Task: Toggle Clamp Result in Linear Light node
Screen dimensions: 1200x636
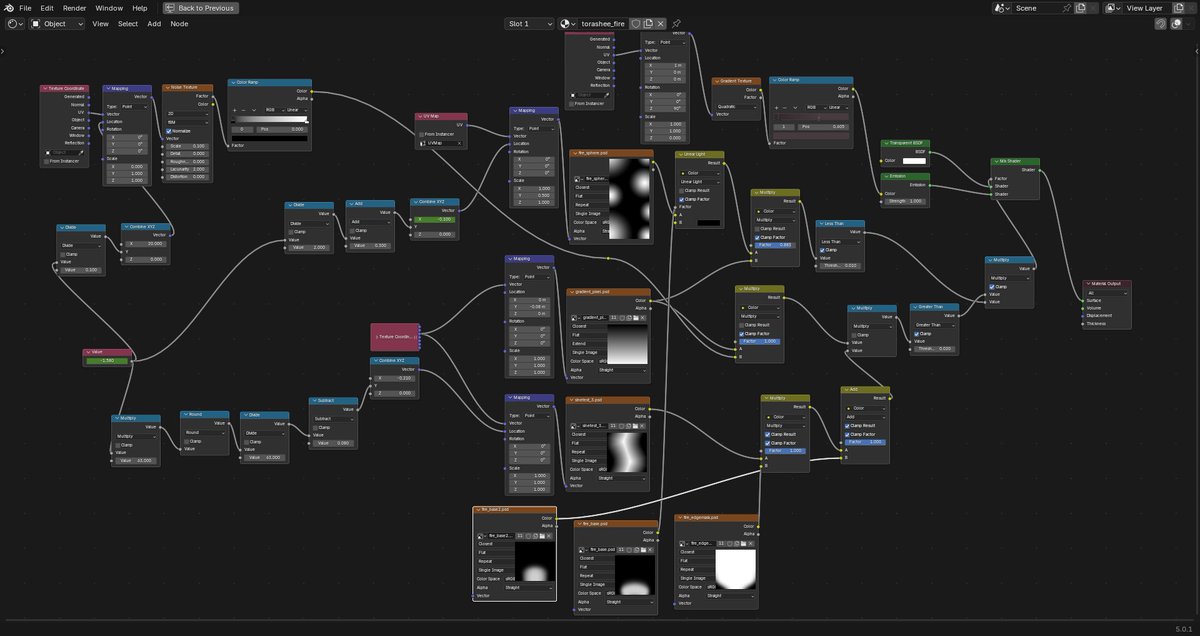Action: [x=681, y=190]
